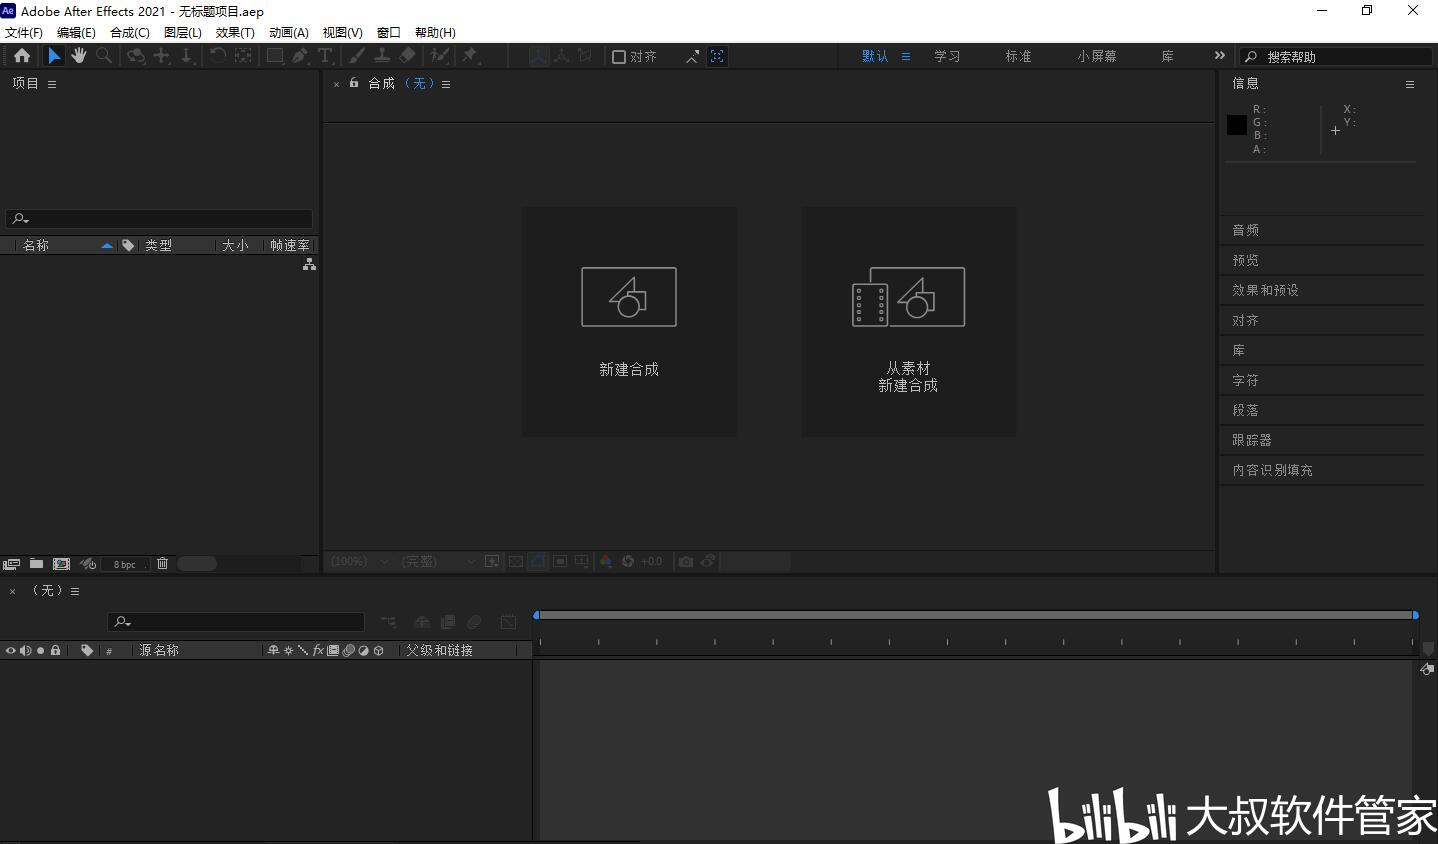Open the 图层(L) menu
This screenshot has height=844, width=1438.
pos(183,32)
